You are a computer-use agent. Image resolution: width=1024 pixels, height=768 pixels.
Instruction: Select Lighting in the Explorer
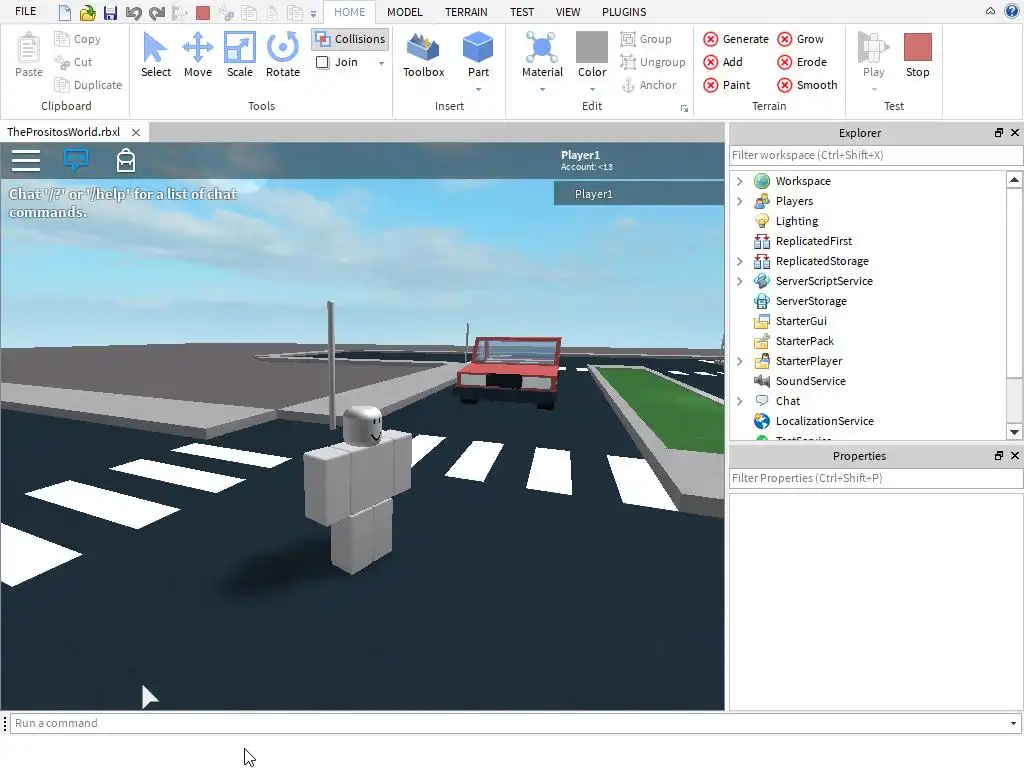796,221
